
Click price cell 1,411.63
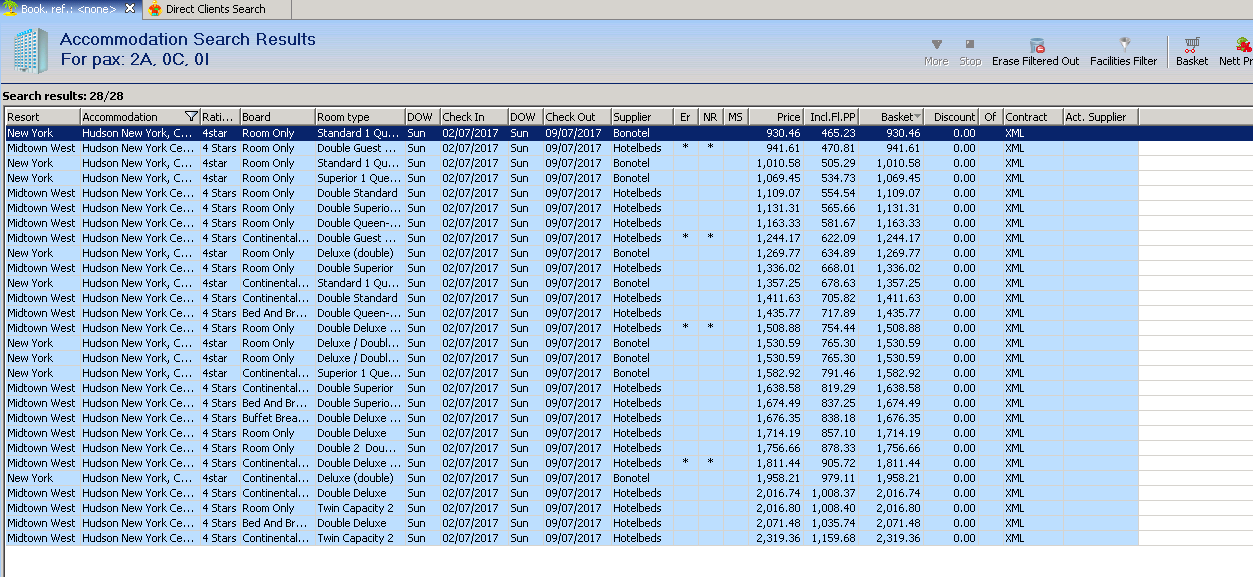coord(778,298)
